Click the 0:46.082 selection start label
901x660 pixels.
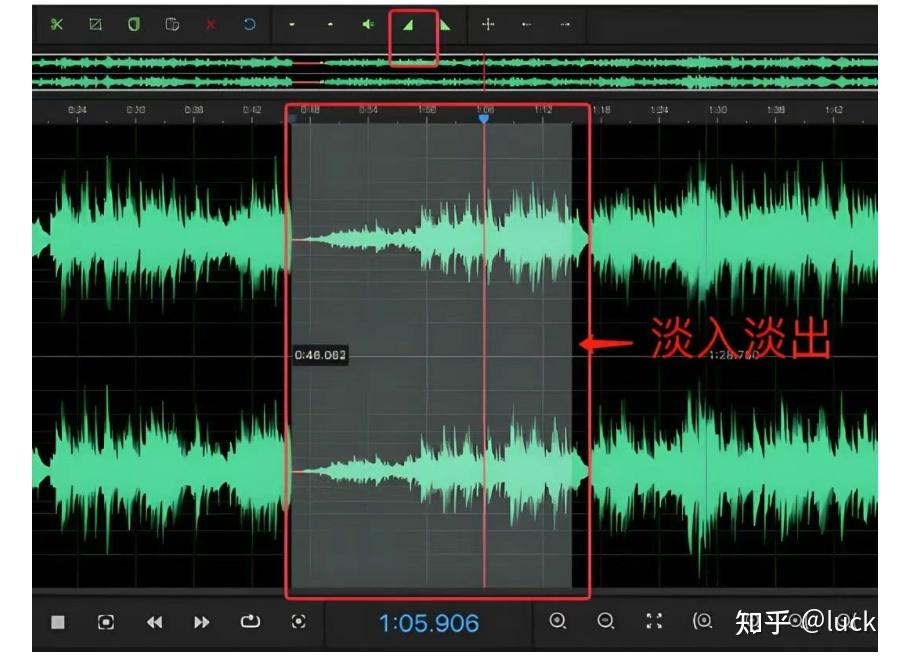pos(321,355)
